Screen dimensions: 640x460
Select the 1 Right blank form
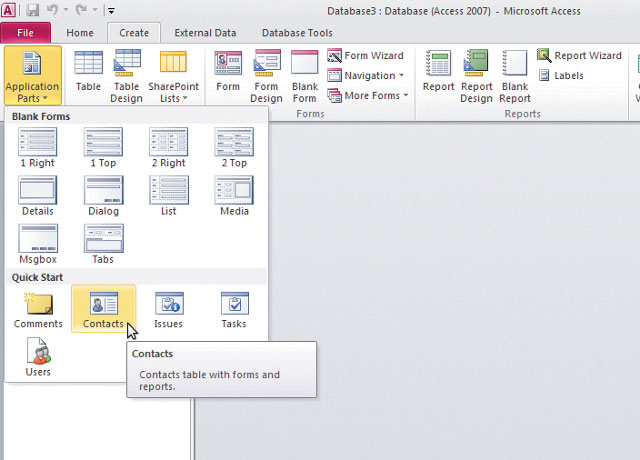[x=38, y=148]
